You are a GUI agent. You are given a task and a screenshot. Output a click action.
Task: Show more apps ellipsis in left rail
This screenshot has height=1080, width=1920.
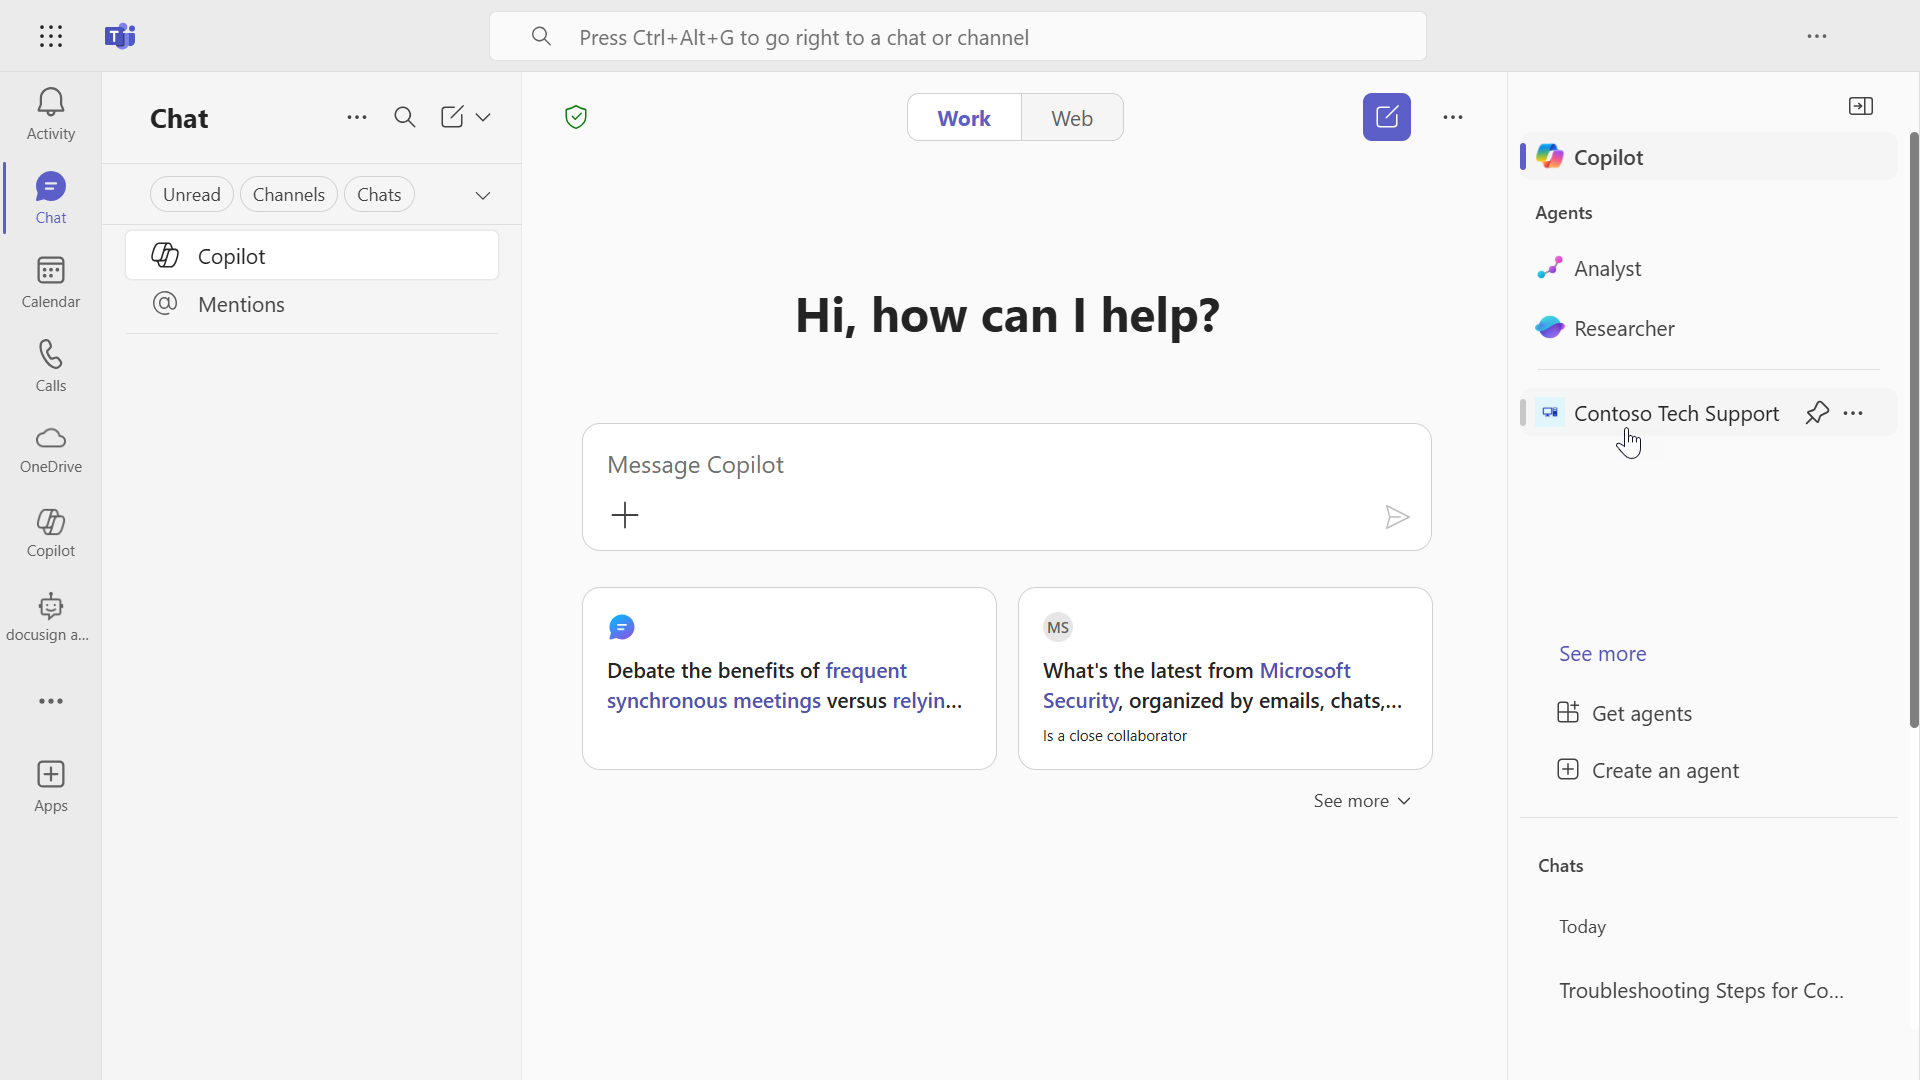tap(51, 701)
